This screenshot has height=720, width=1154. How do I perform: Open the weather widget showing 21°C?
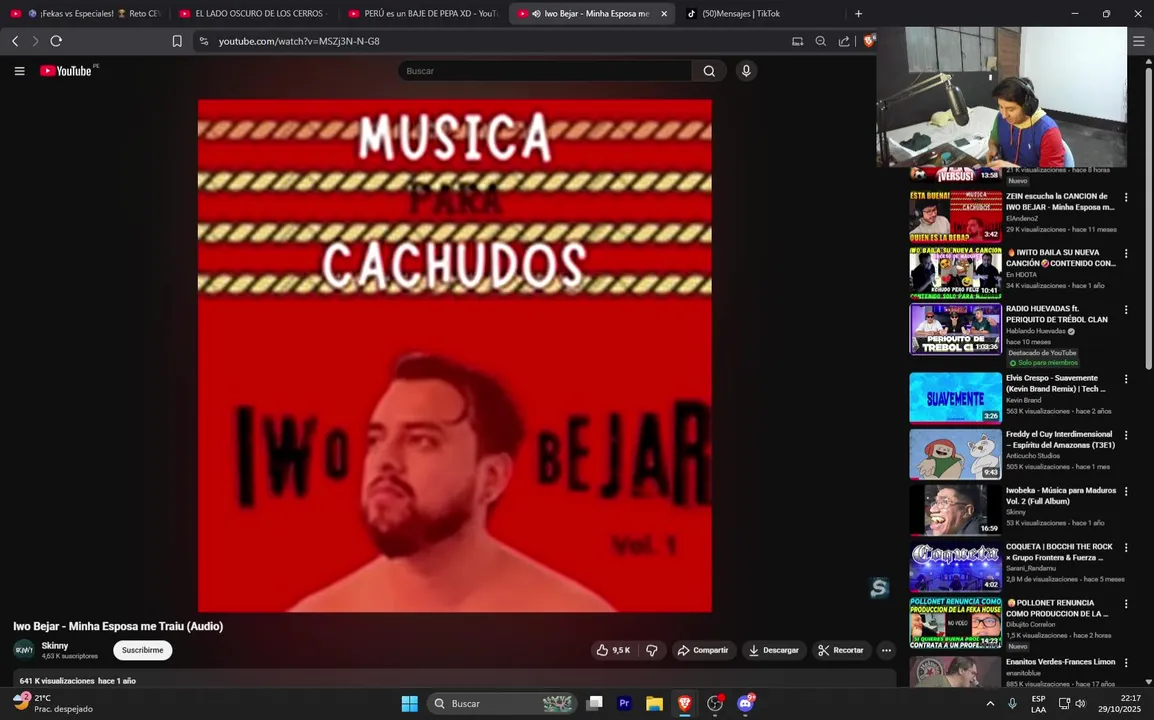(x=53, y=703)
